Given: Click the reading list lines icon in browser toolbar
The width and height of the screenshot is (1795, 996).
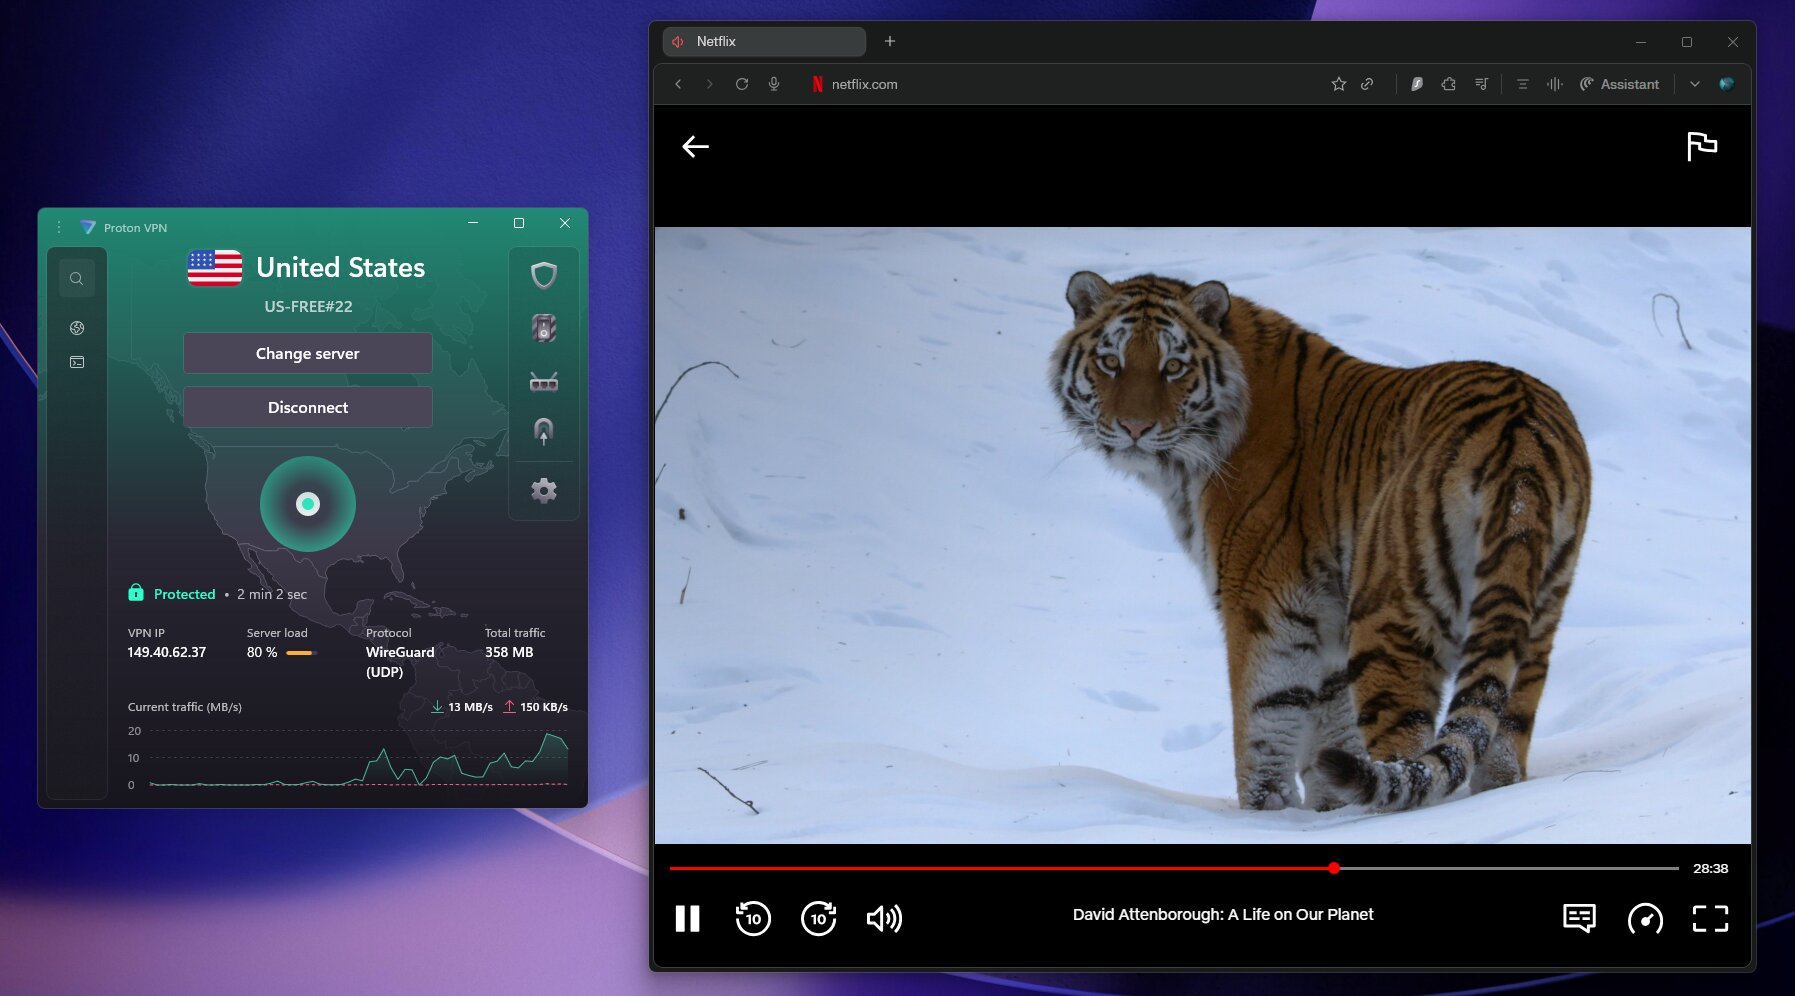Looking at the screenshot, I should 1523,84.
